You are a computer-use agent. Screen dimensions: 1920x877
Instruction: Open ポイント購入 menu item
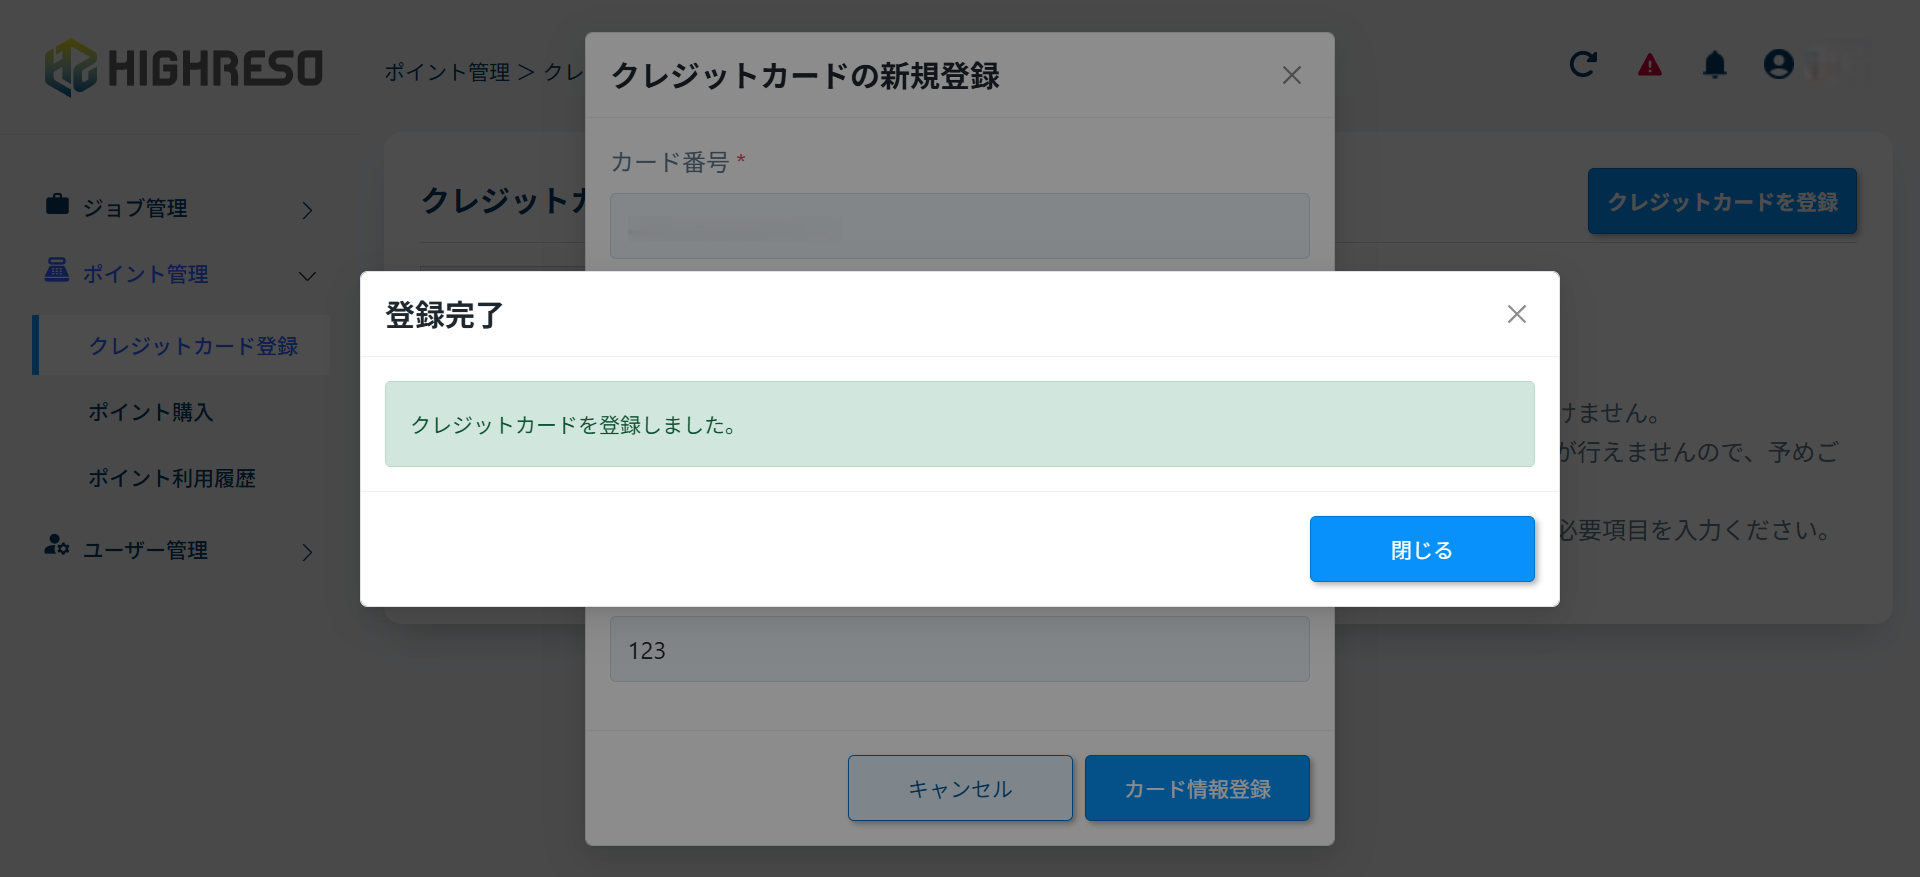tap(151, 412)
